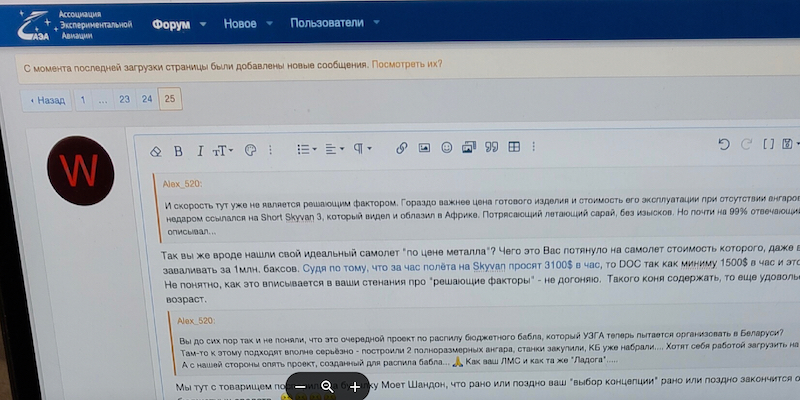The height and width of the screenshot is (400, 800).
Task: Open the font size dropdown
Action: (x=223, y=150)
